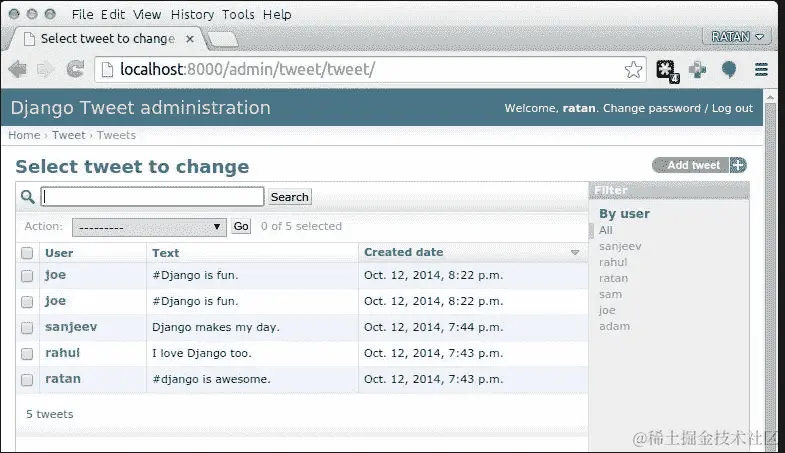Check the rahul tweet row
The image size is (785, 453).
click(x=27, y=354)
